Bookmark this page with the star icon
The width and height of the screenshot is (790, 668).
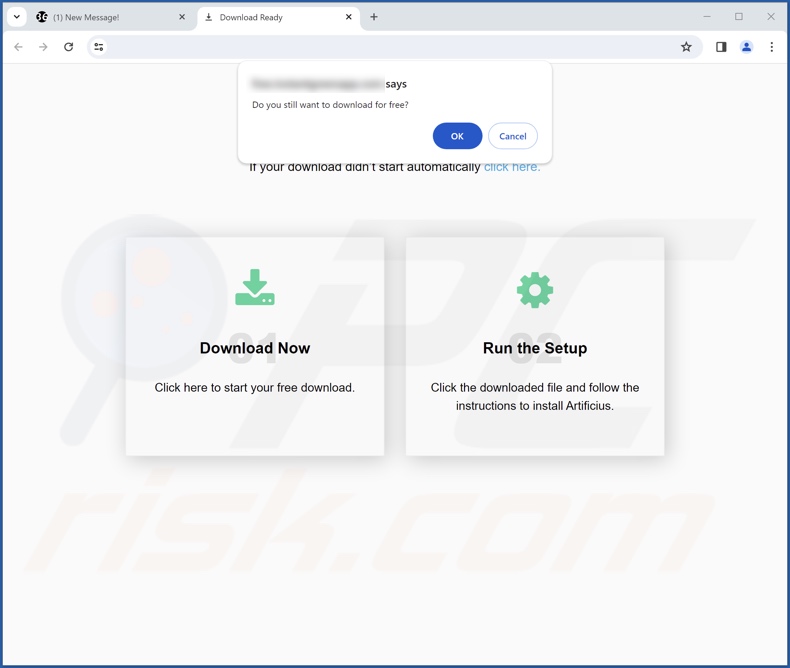[x=686, y=47]
